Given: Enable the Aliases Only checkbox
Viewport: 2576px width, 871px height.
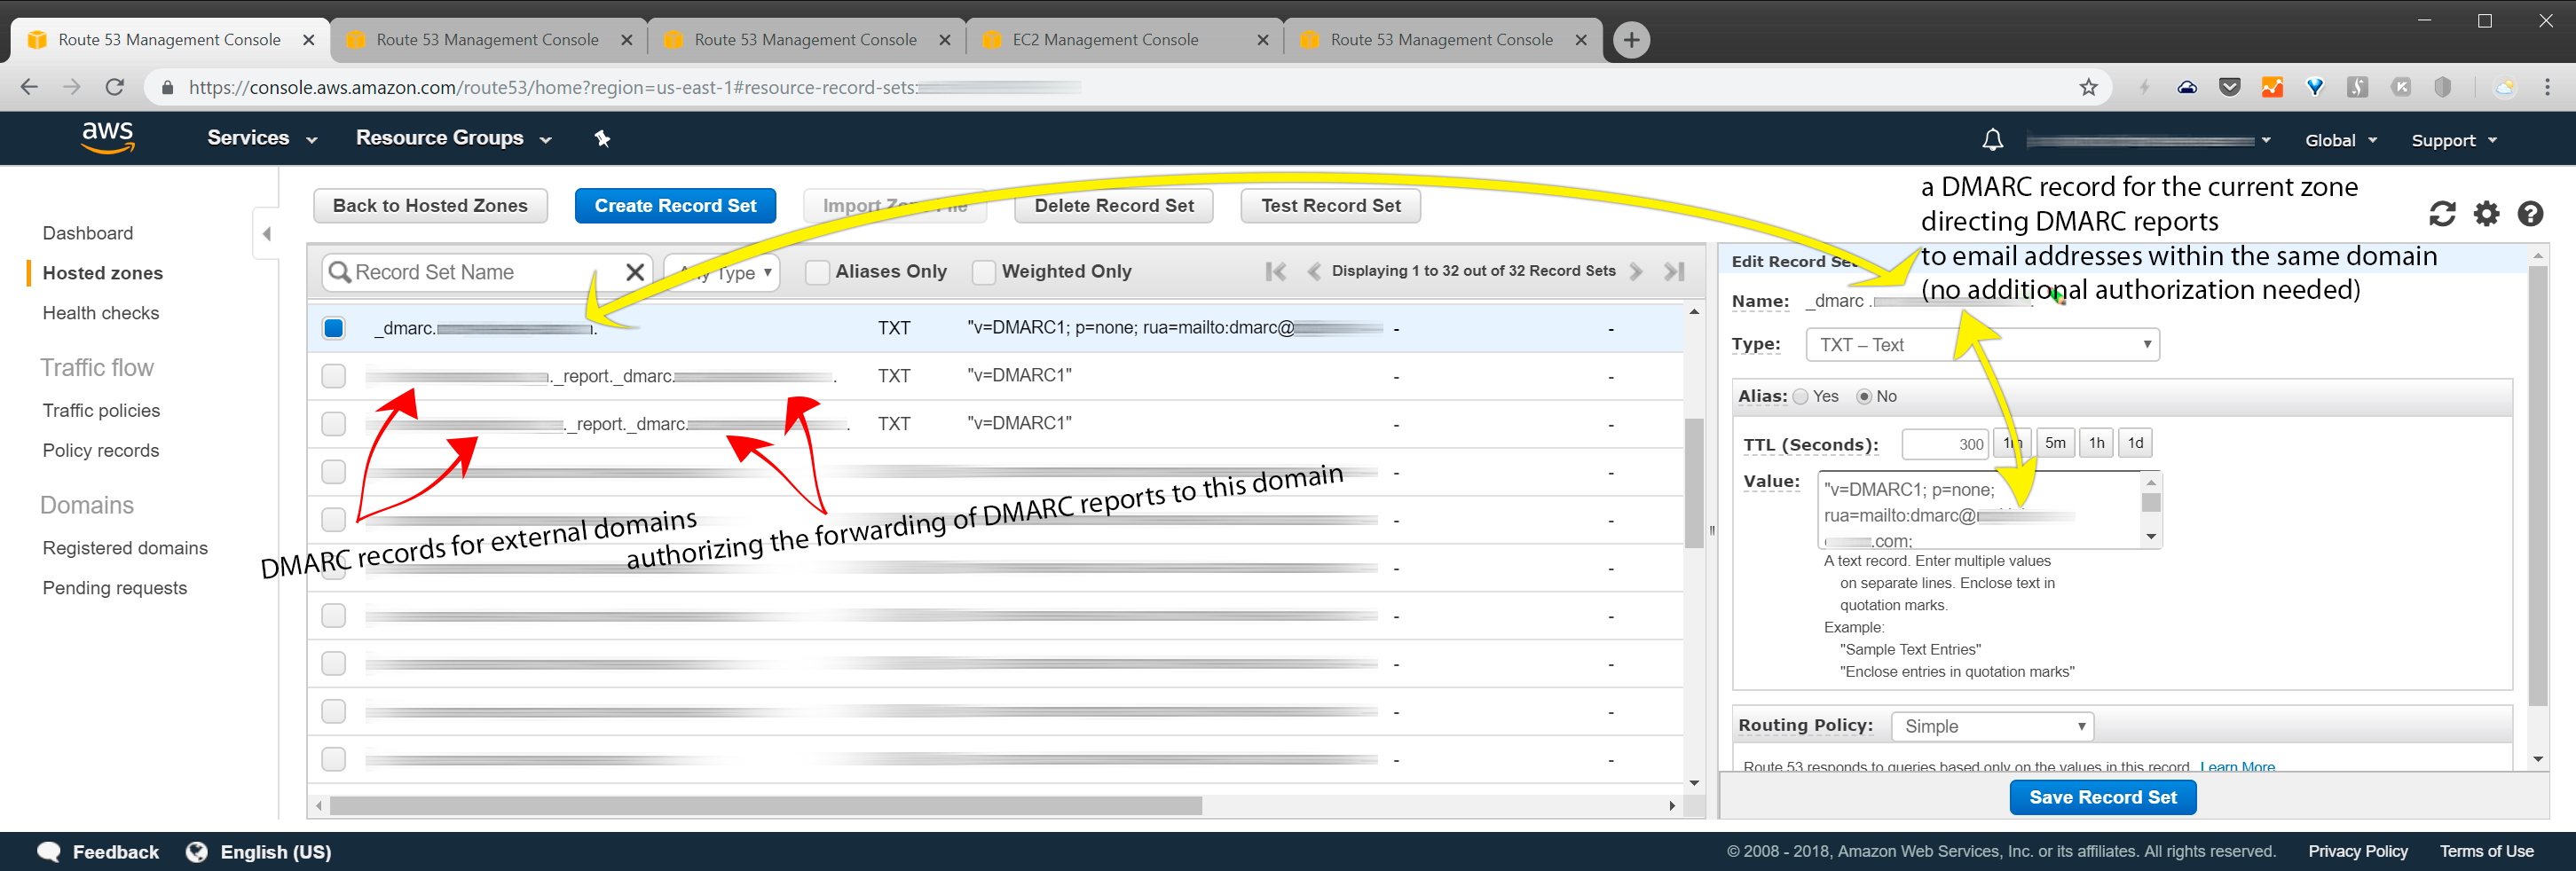Looking at the screenshot, I should point(817,272).
